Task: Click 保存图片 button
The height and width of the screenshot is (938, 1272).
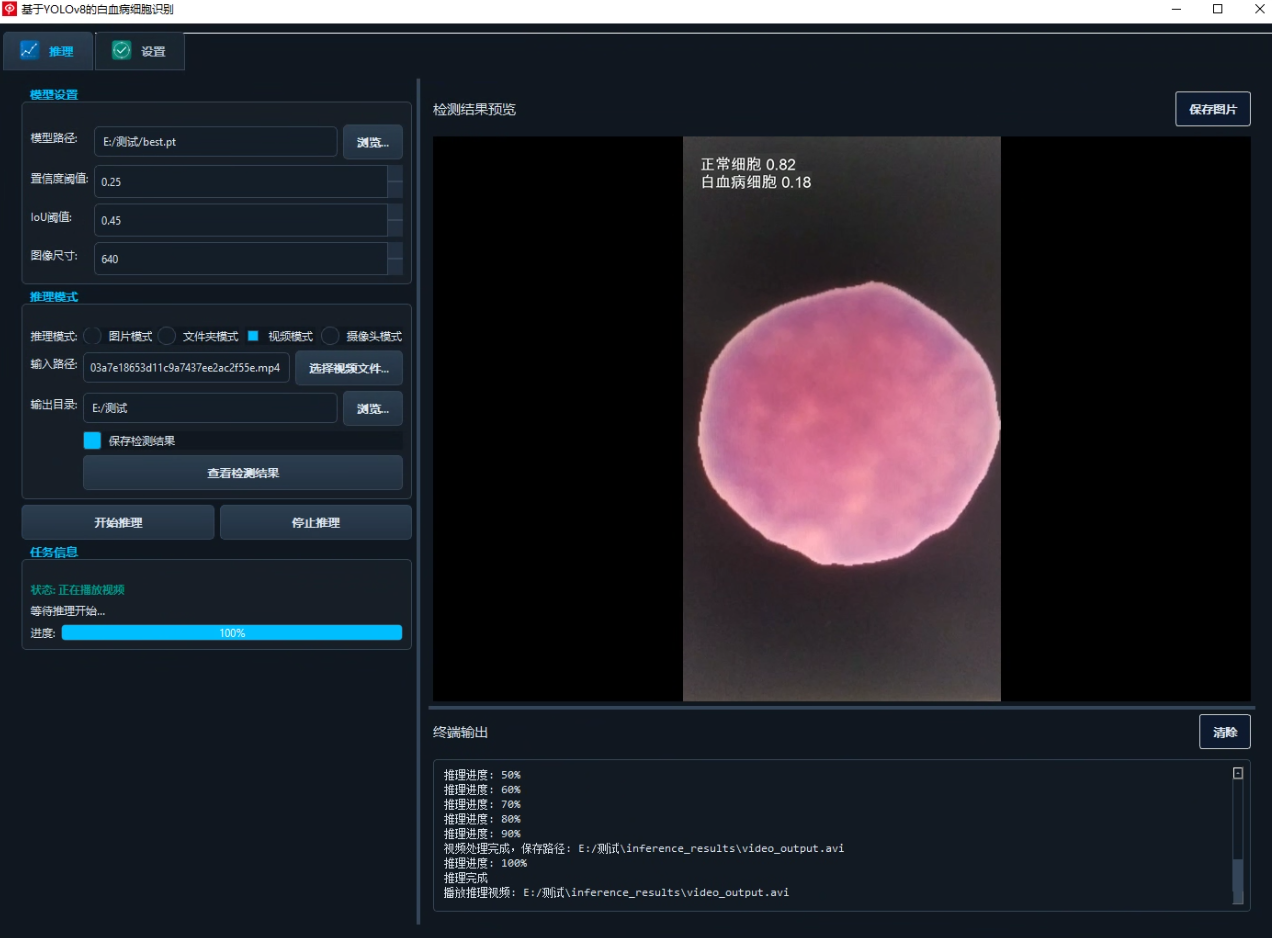Action: [x=1213, y=109]
